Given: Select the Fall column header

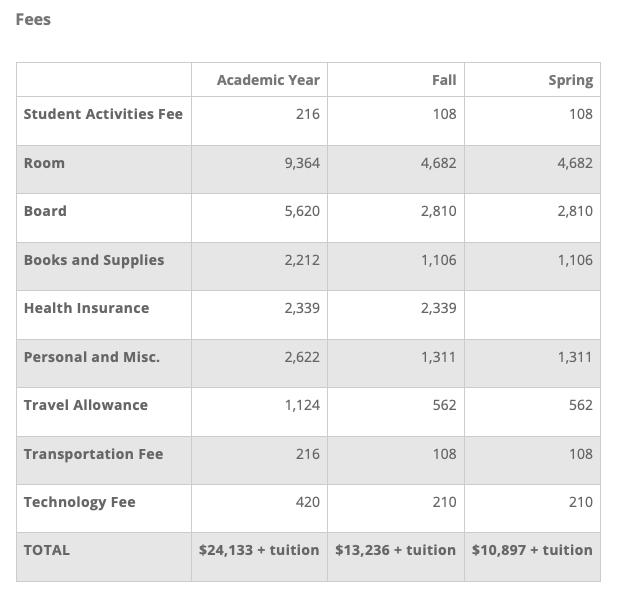Looking at the screenshot, I should 444,80.
